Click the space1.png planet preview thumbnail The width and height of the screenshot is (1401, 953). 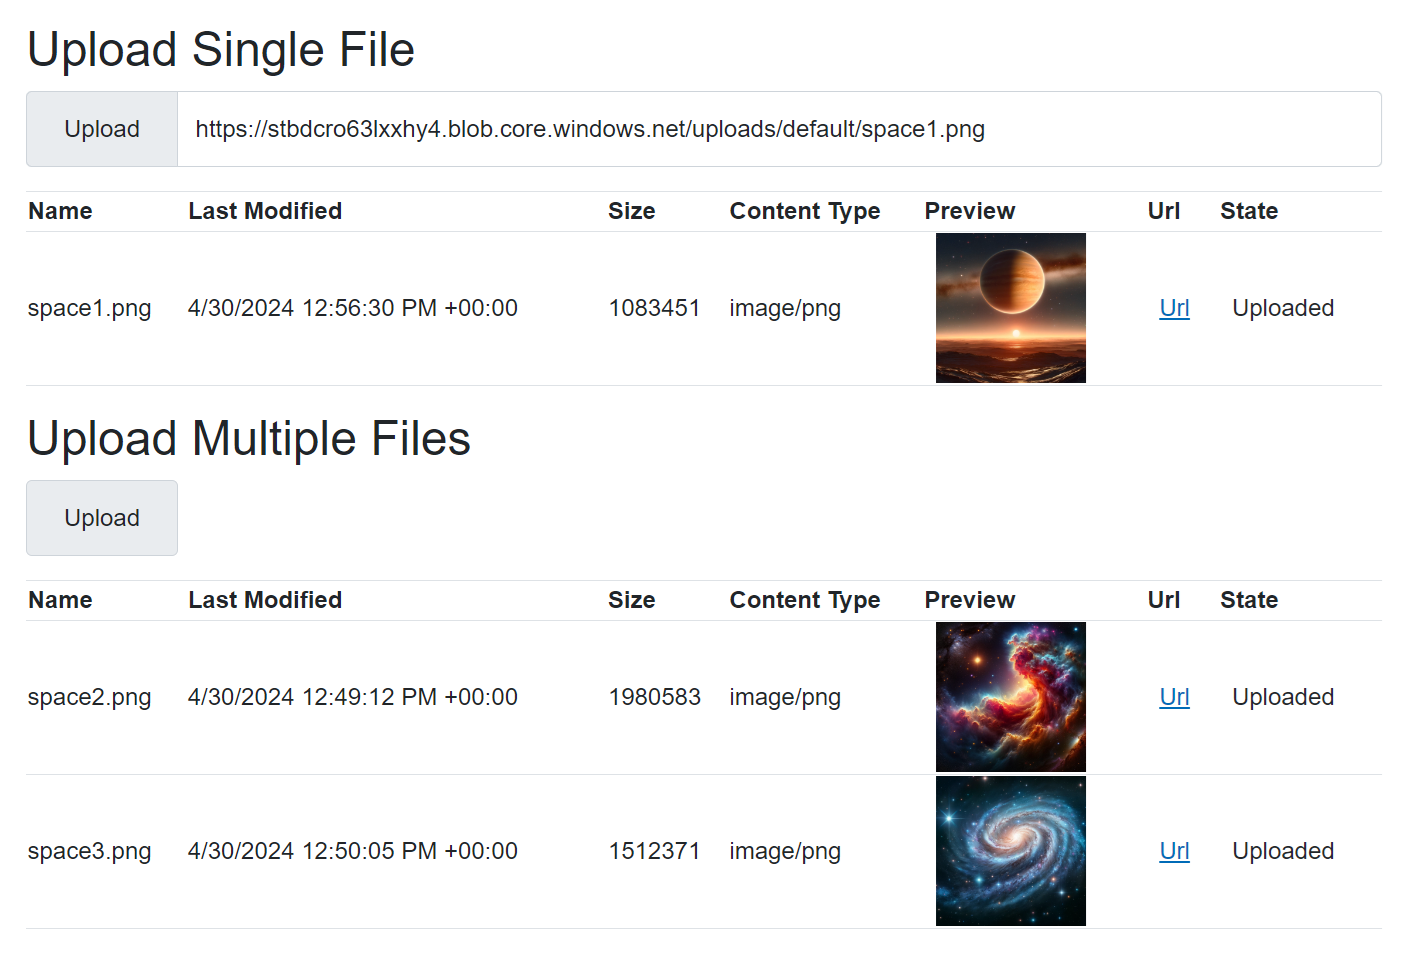(x=1011, y=308)
